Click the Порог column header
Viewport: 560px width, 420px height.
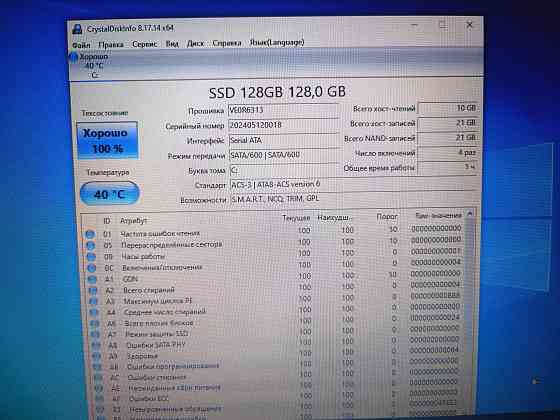pyautogui.click(x=387, y=216)
